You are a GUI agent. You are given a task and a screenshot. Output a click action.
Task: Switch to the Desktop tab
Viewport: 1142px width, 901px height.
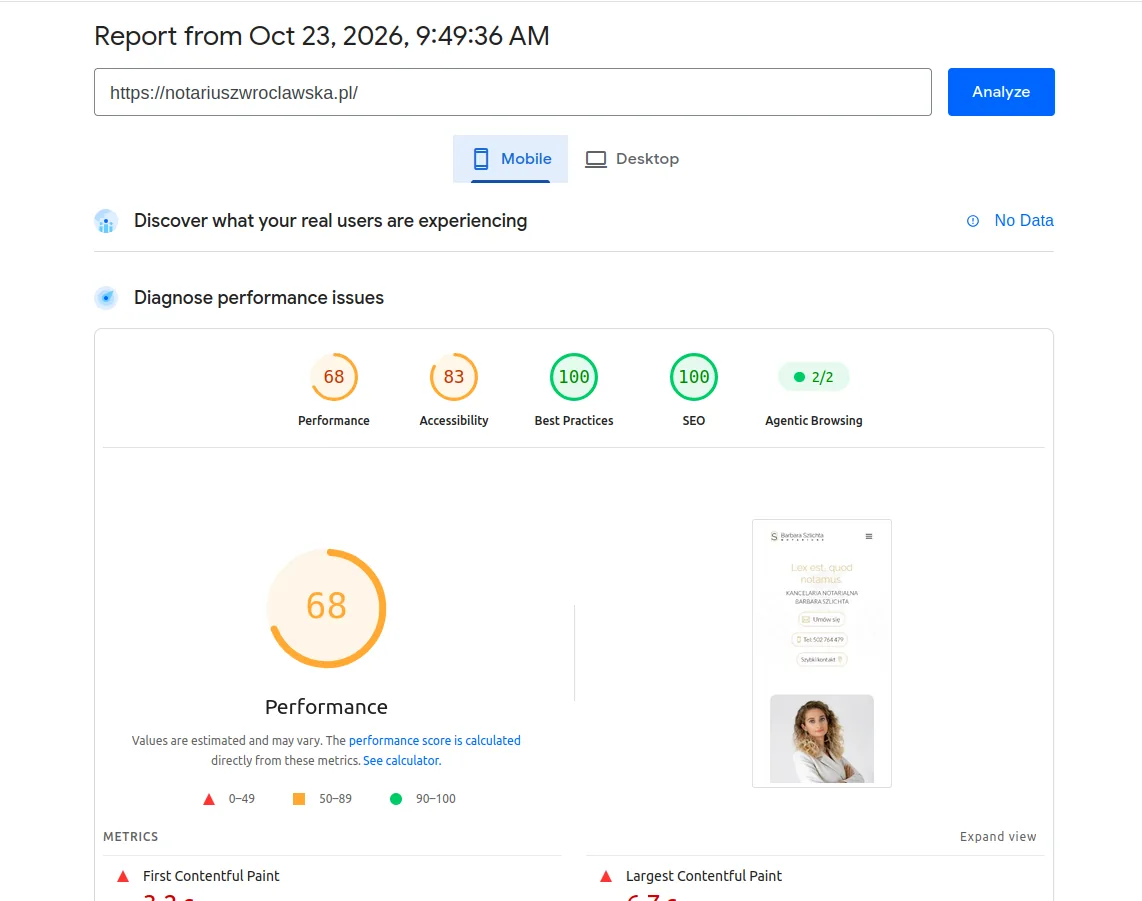pos(632,159)
